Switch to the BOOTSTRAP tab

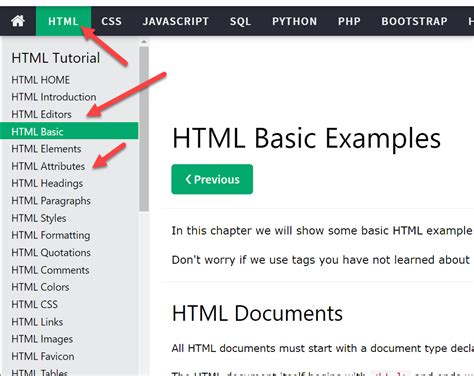[x=414, y=21]
